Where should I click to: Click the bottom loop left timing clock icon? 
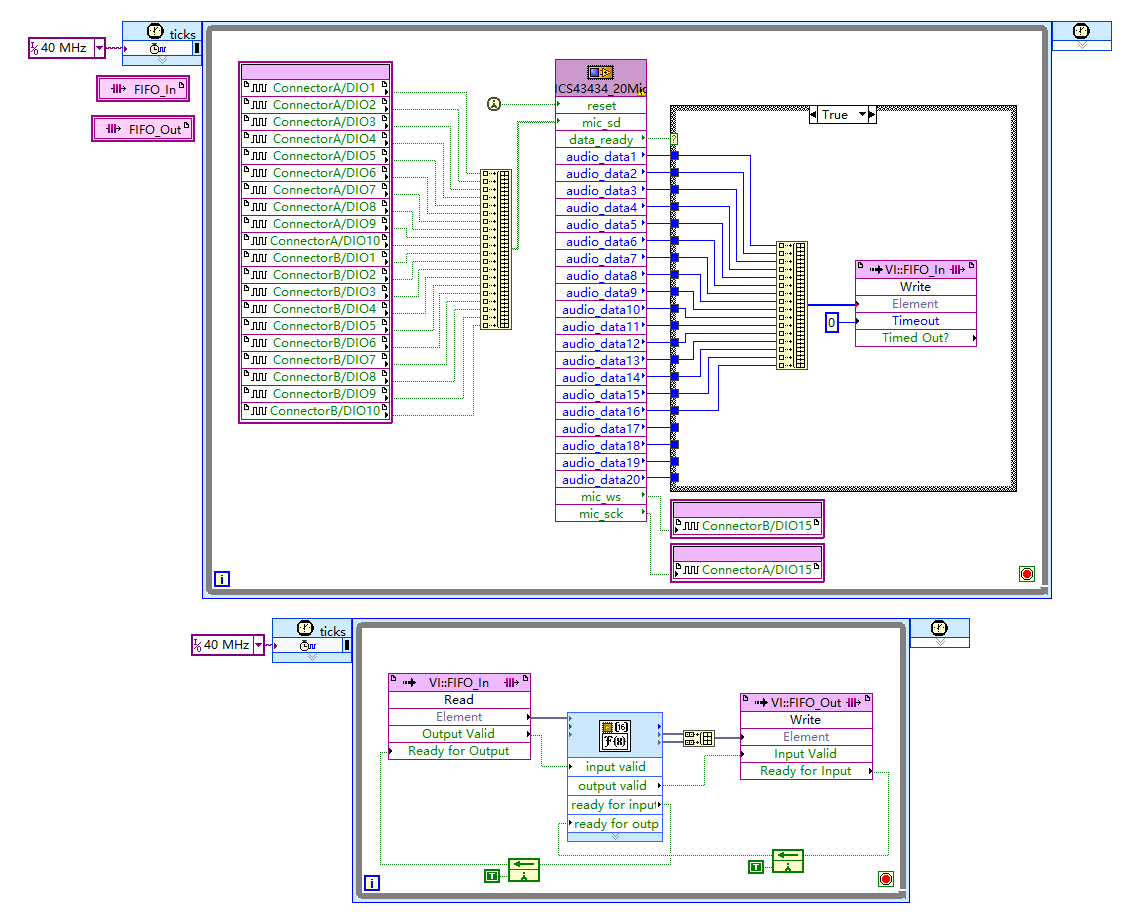click(305, 628)
